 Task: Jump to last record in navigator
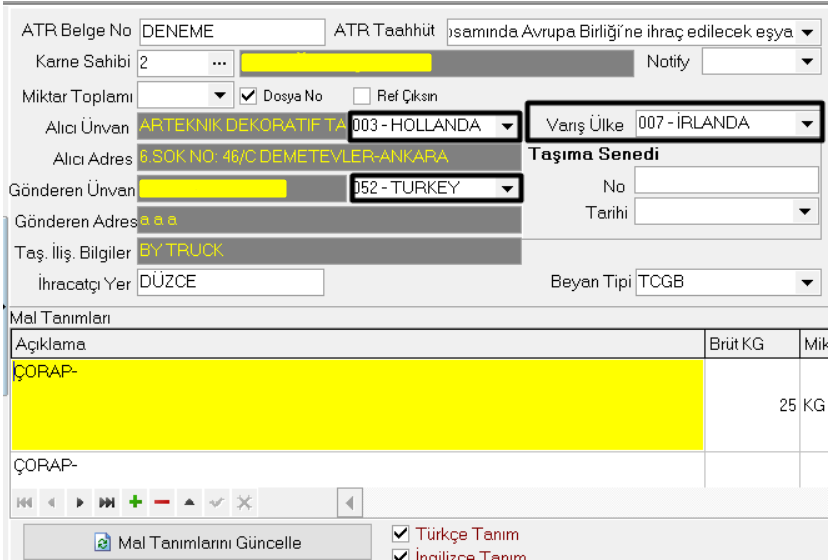click(107, 502)
